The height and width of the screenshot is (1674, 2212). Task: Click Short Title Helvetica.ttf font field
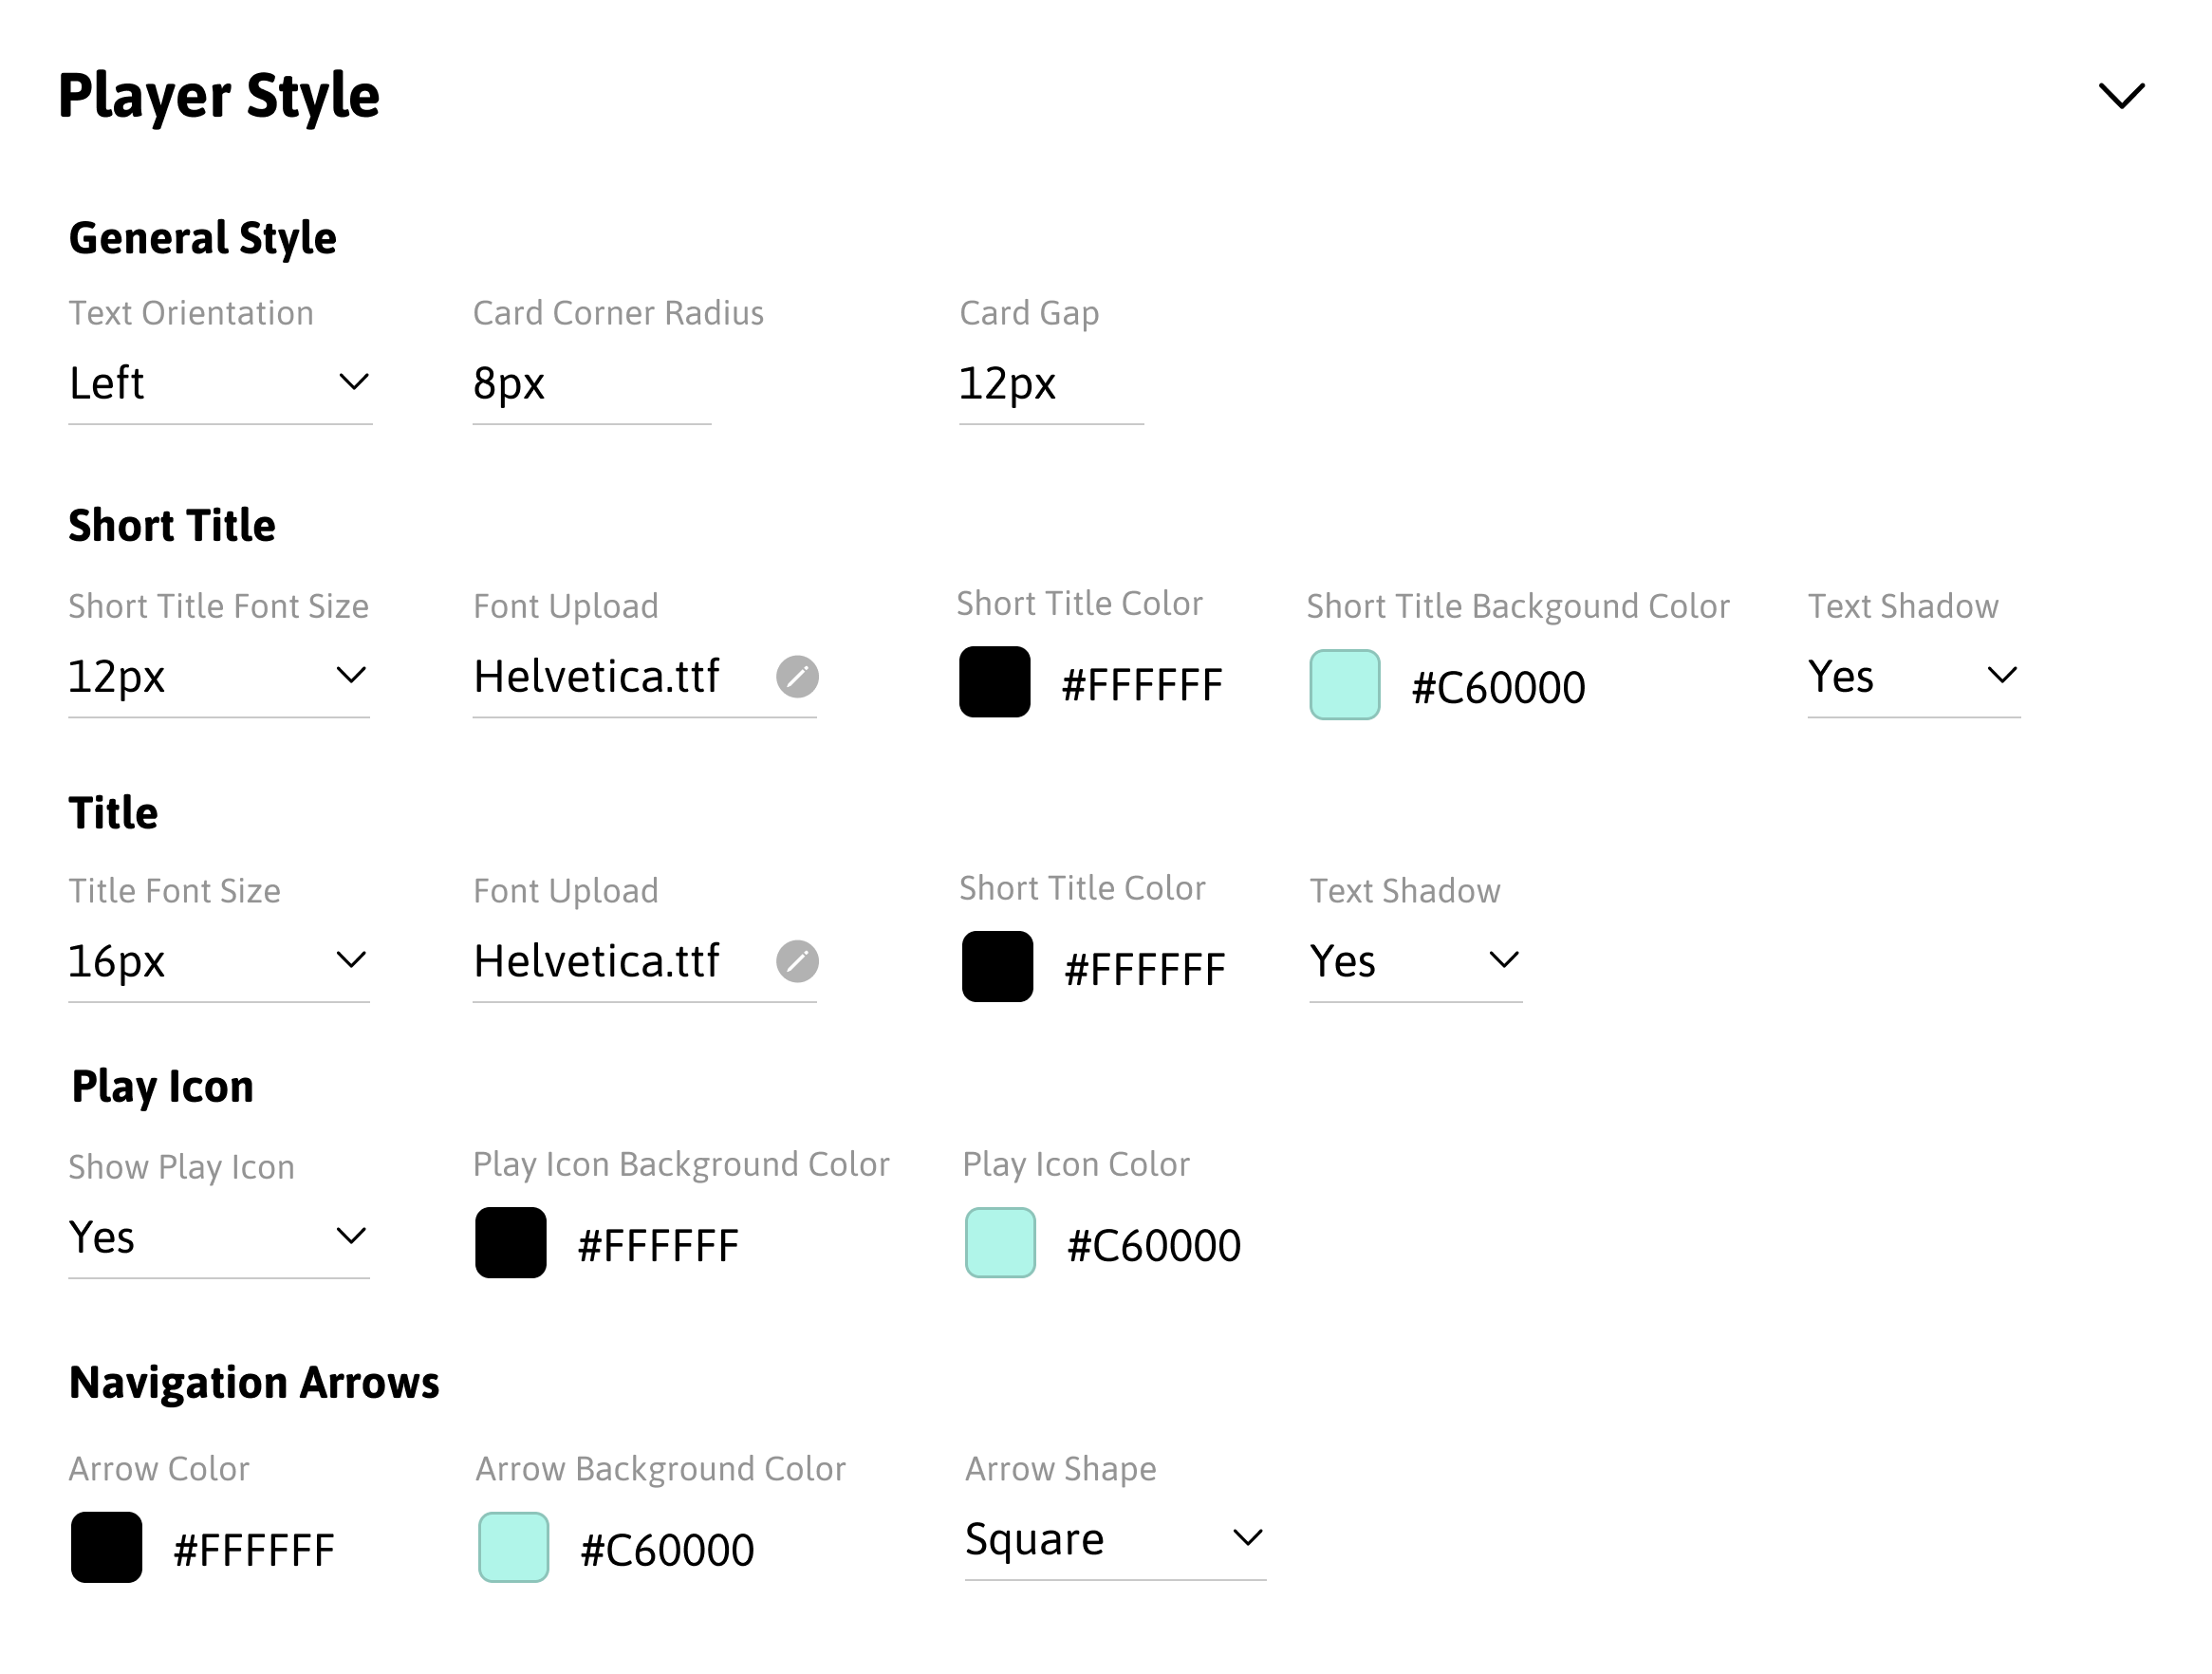click(645, 677)
